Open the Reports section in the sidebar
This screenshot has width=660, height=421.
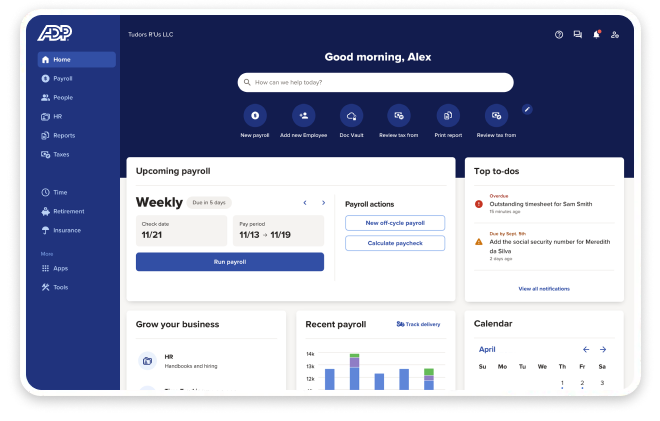point(63,135)
